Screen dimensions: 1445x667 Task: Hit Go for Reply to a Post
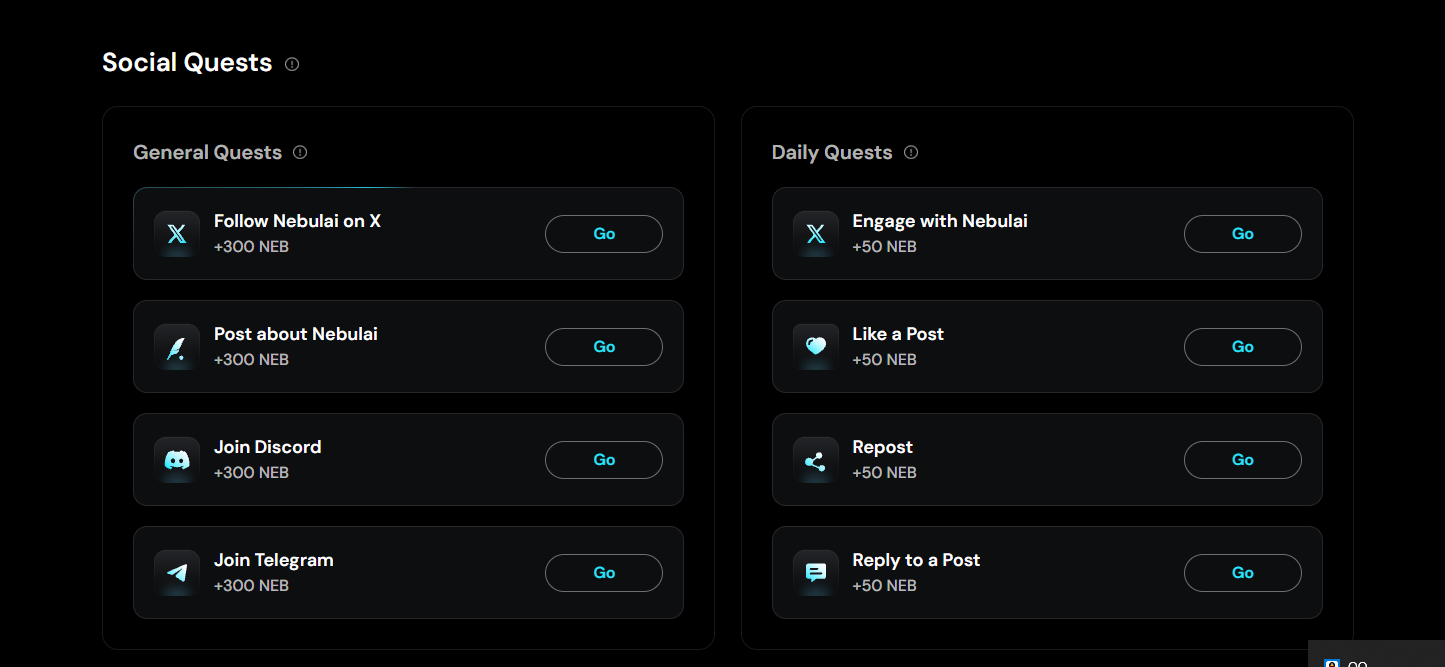(1242, 573)
